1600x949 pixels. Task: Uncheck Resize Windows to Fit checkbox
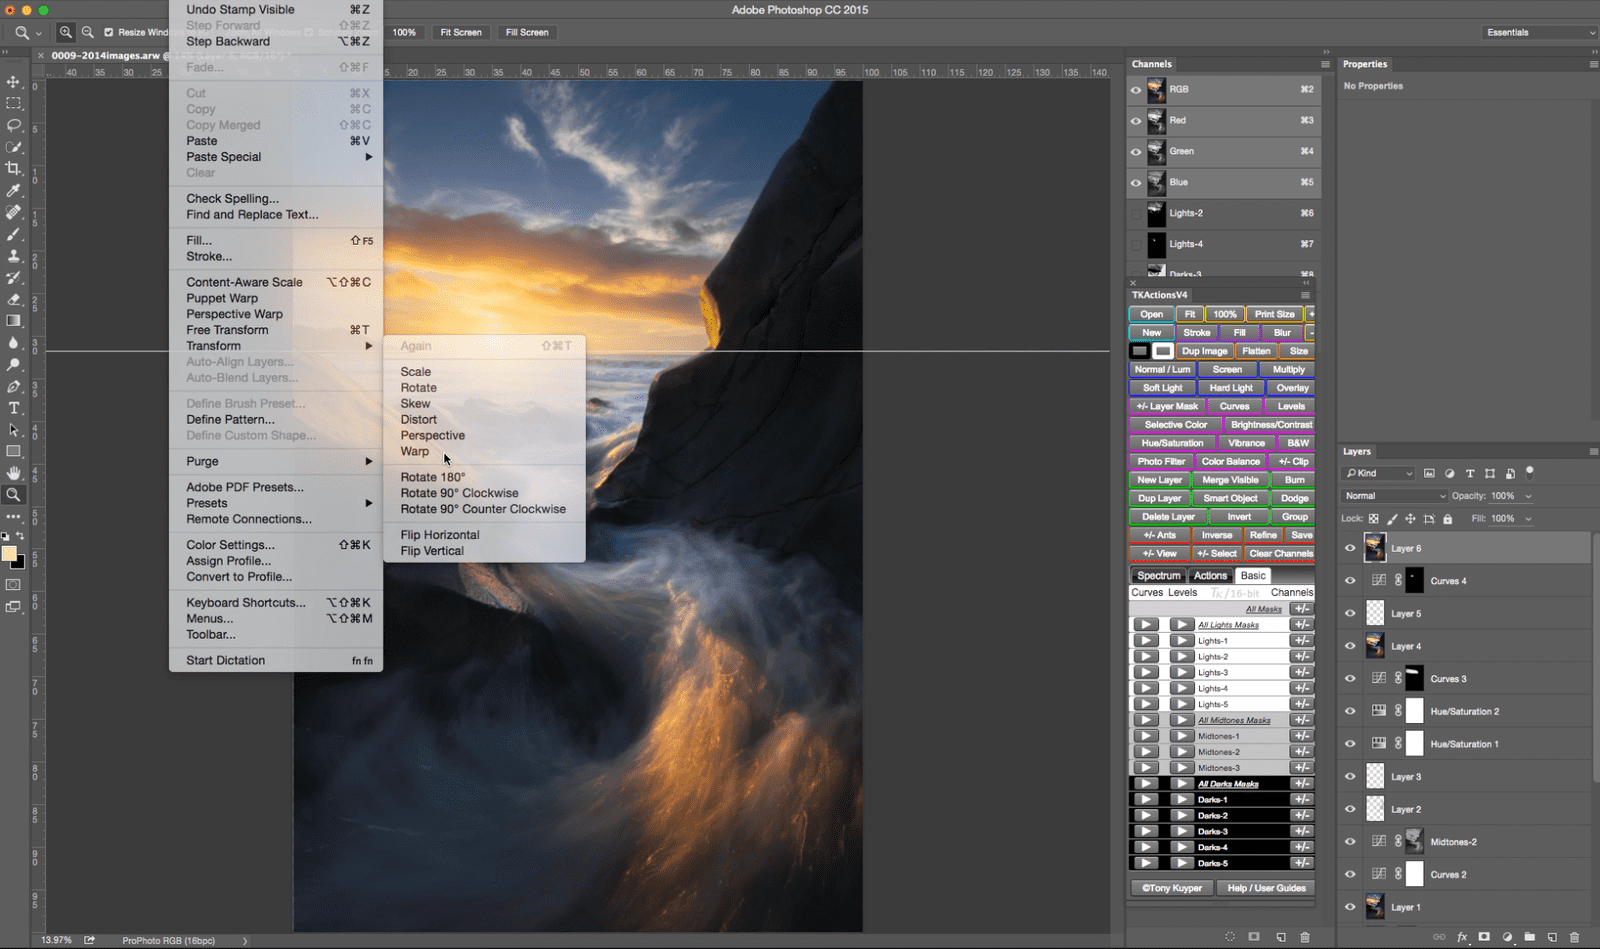(x=109, y=32)
